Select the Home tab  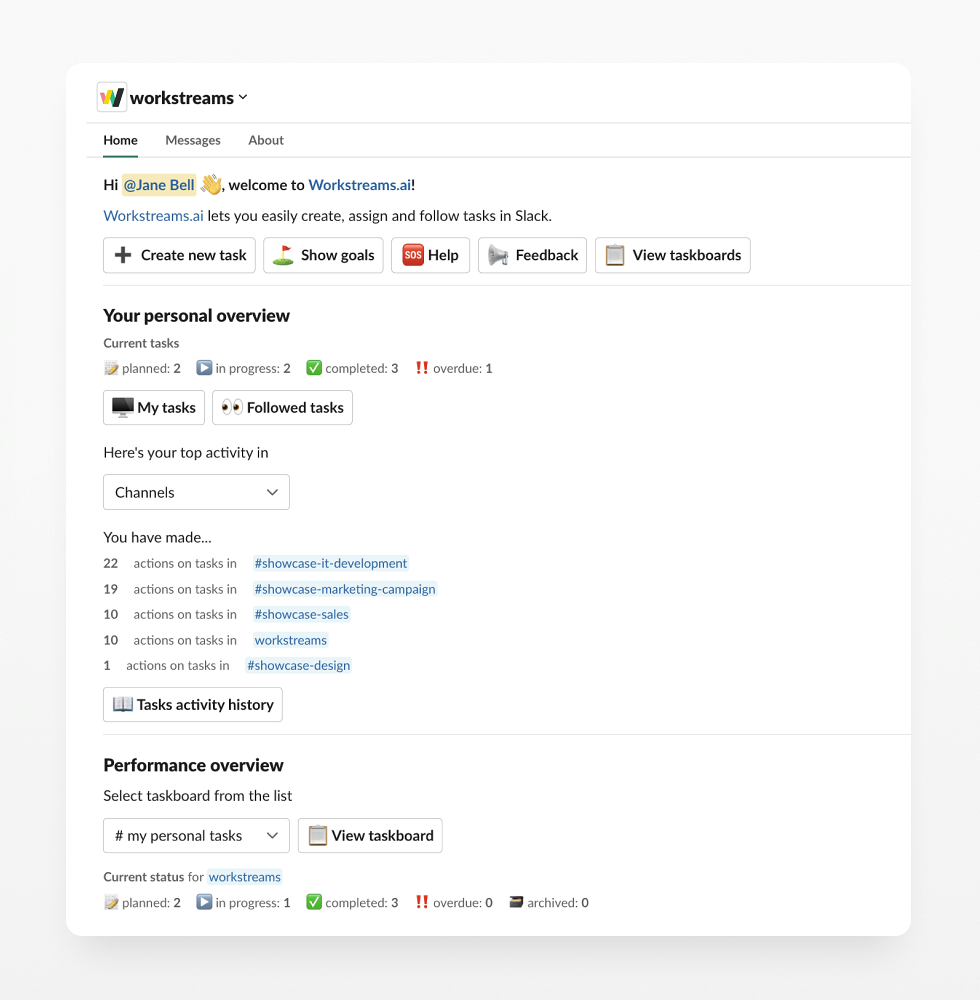point(120,140)
